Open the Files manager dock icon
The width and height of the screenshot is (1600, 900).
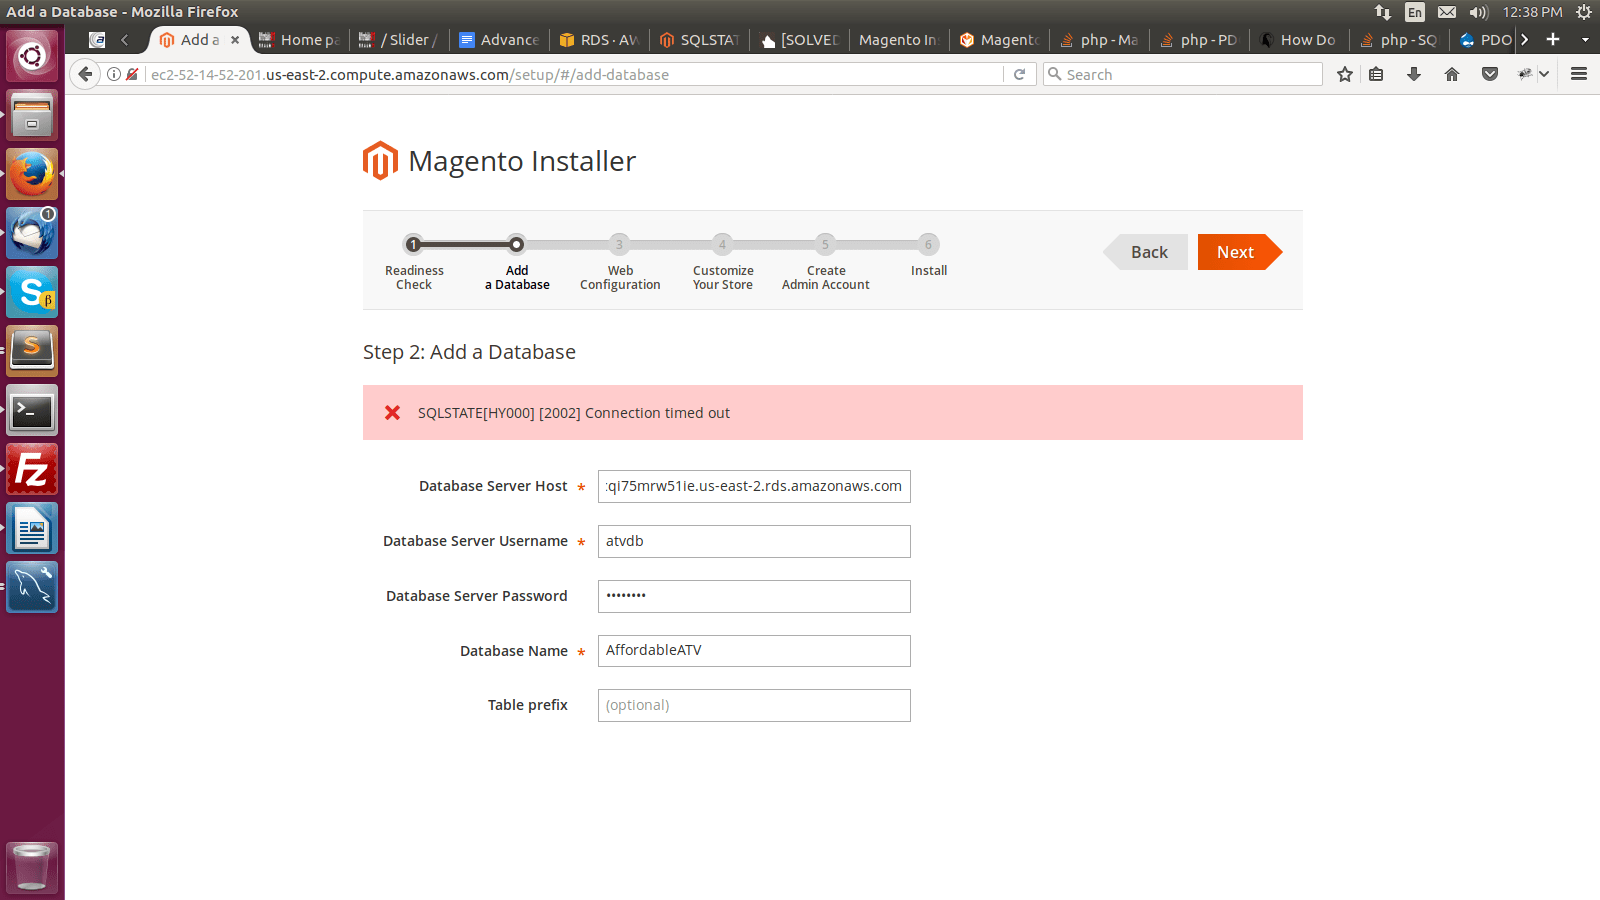pyautogui.click(x=32, y=115)
